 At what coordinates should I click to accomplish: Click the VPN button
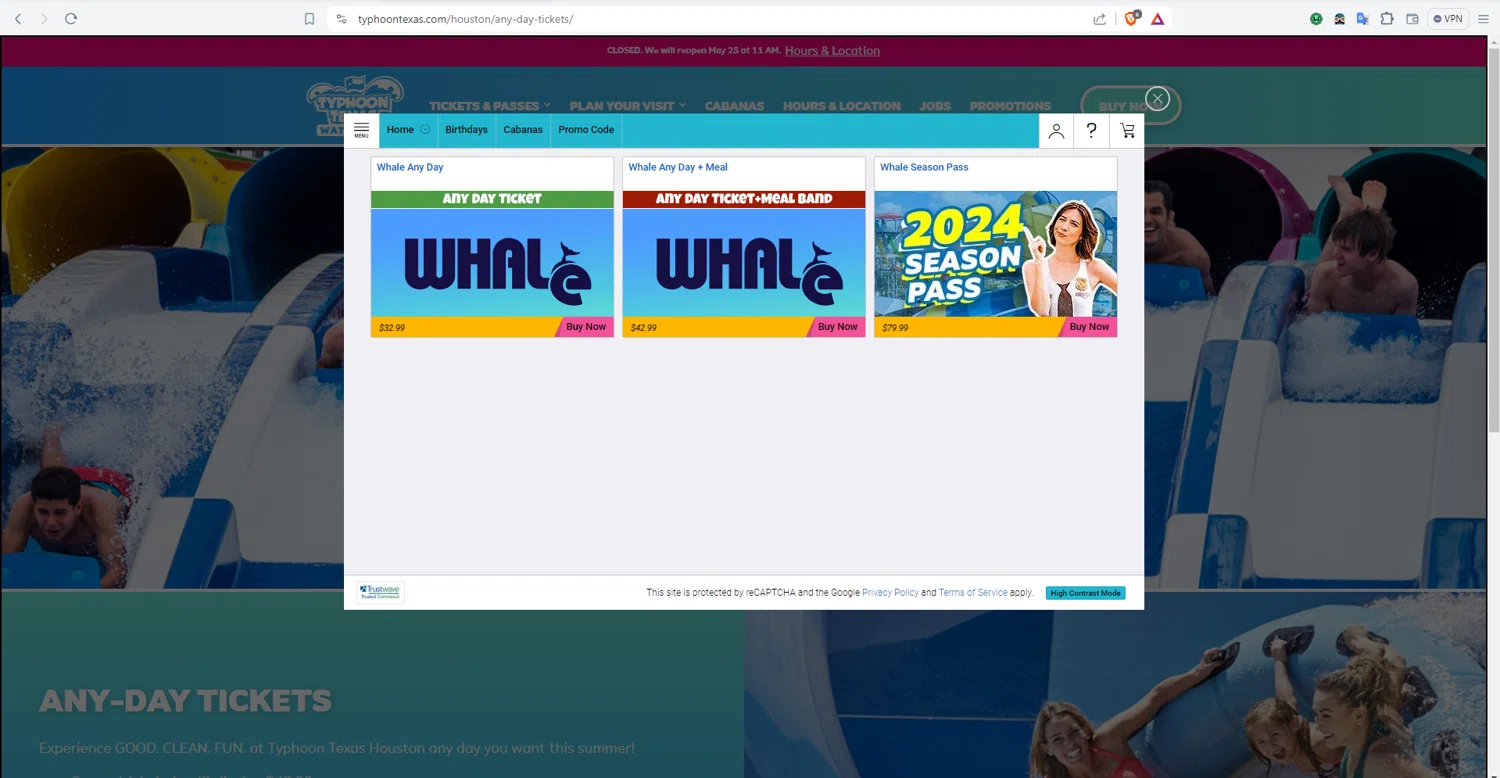[1448, 19]
